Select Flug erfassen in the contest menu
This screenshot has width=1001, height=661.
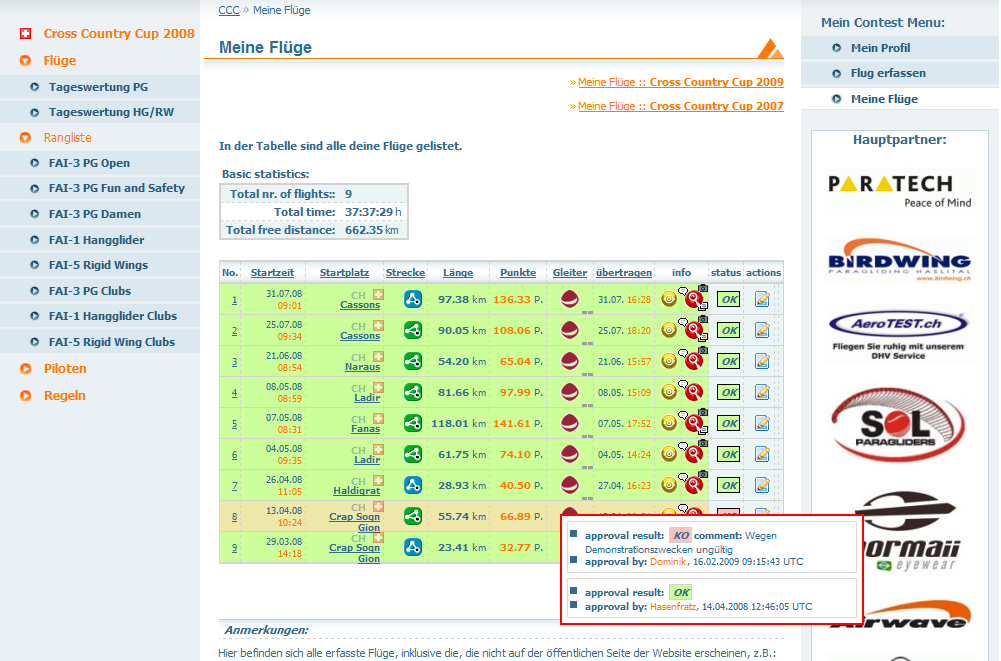coord(888,73)
